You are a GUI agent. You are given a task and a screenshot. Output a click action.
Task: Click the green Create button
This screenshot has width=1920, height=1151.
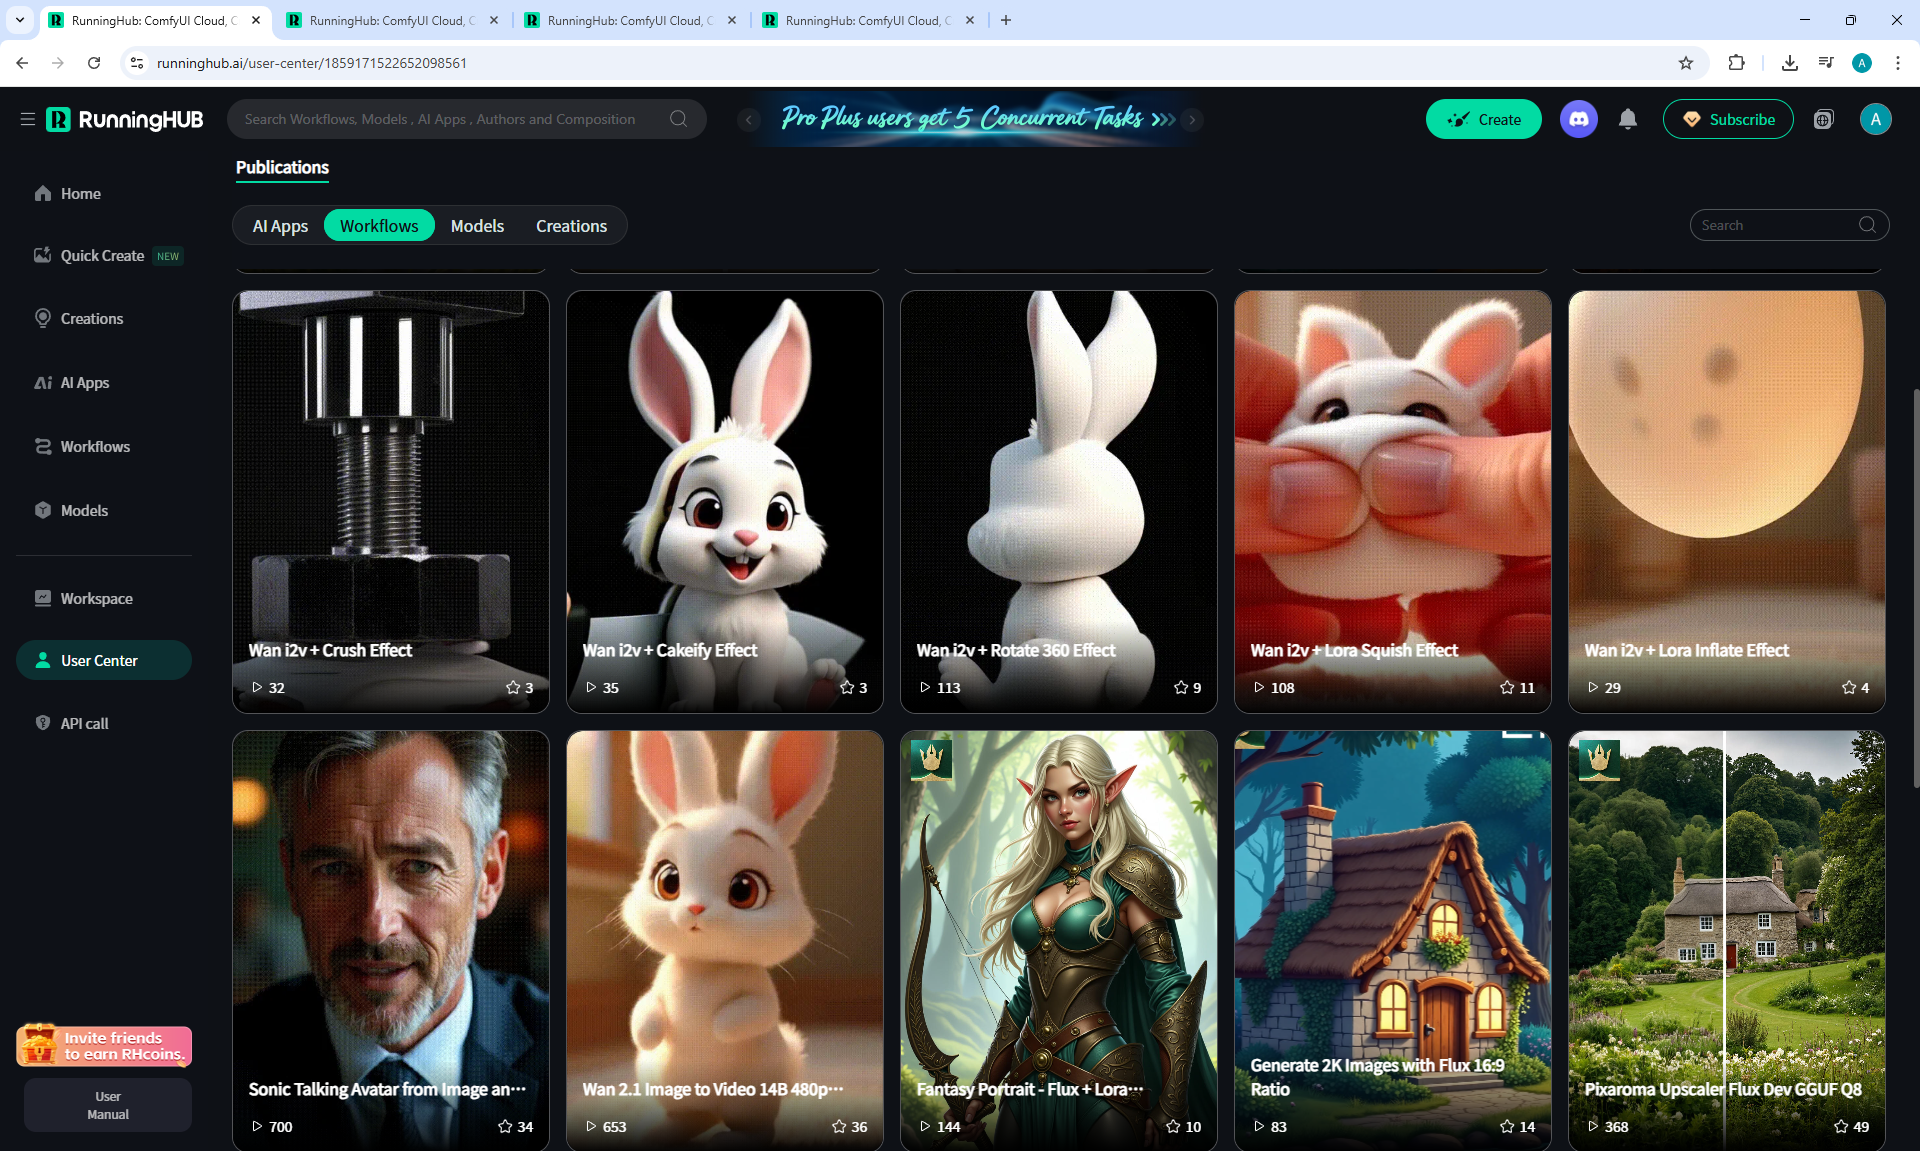pos(1483,119)
